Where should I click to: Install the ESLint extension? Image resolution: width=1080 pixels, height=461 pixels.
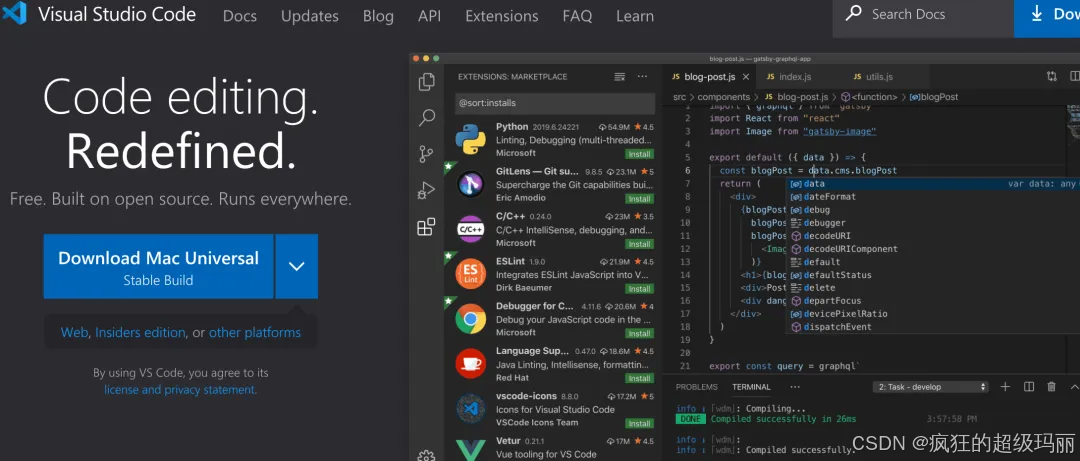[640, 289]
